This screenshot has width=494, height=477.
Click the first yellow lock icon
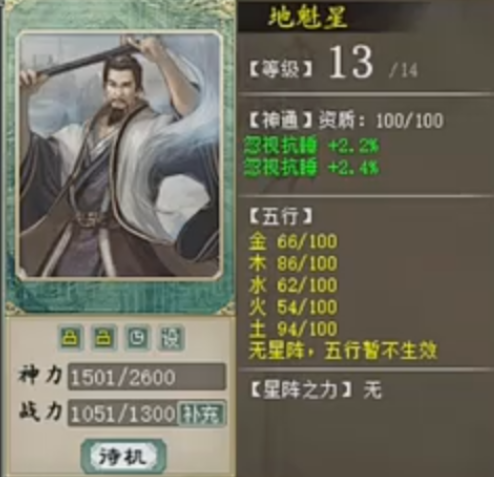(x=70, y=338)
